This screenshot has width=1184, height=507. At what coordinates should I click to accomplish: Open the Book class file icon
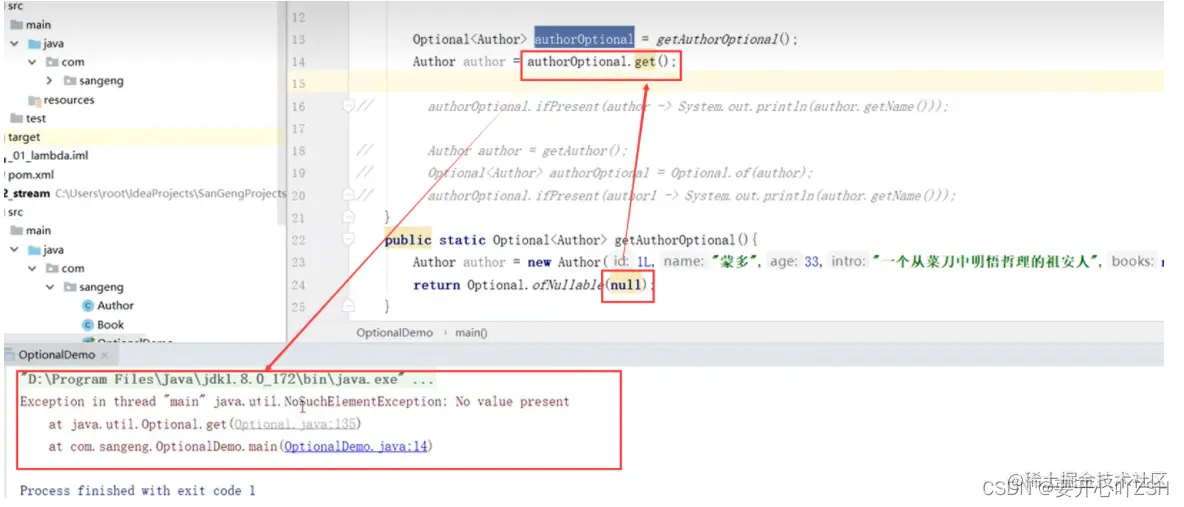tap(88, 325)
